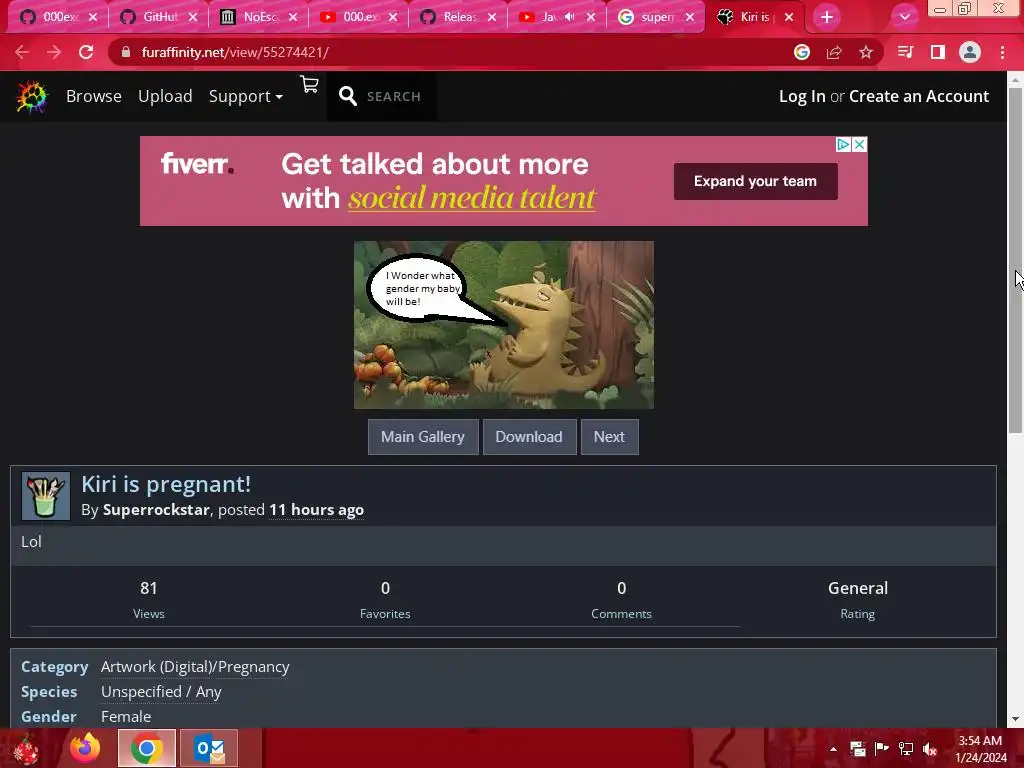Click Expand your team ad button

756,182
